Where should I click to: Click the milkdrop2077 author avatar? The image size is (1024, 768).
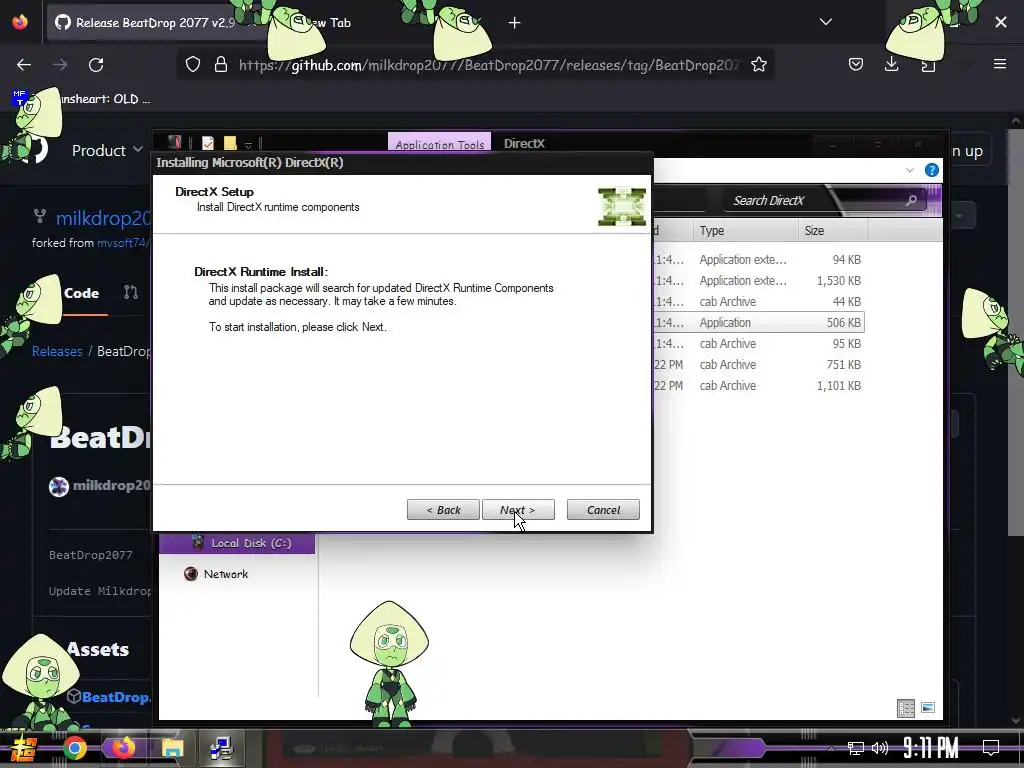[59, 487]
